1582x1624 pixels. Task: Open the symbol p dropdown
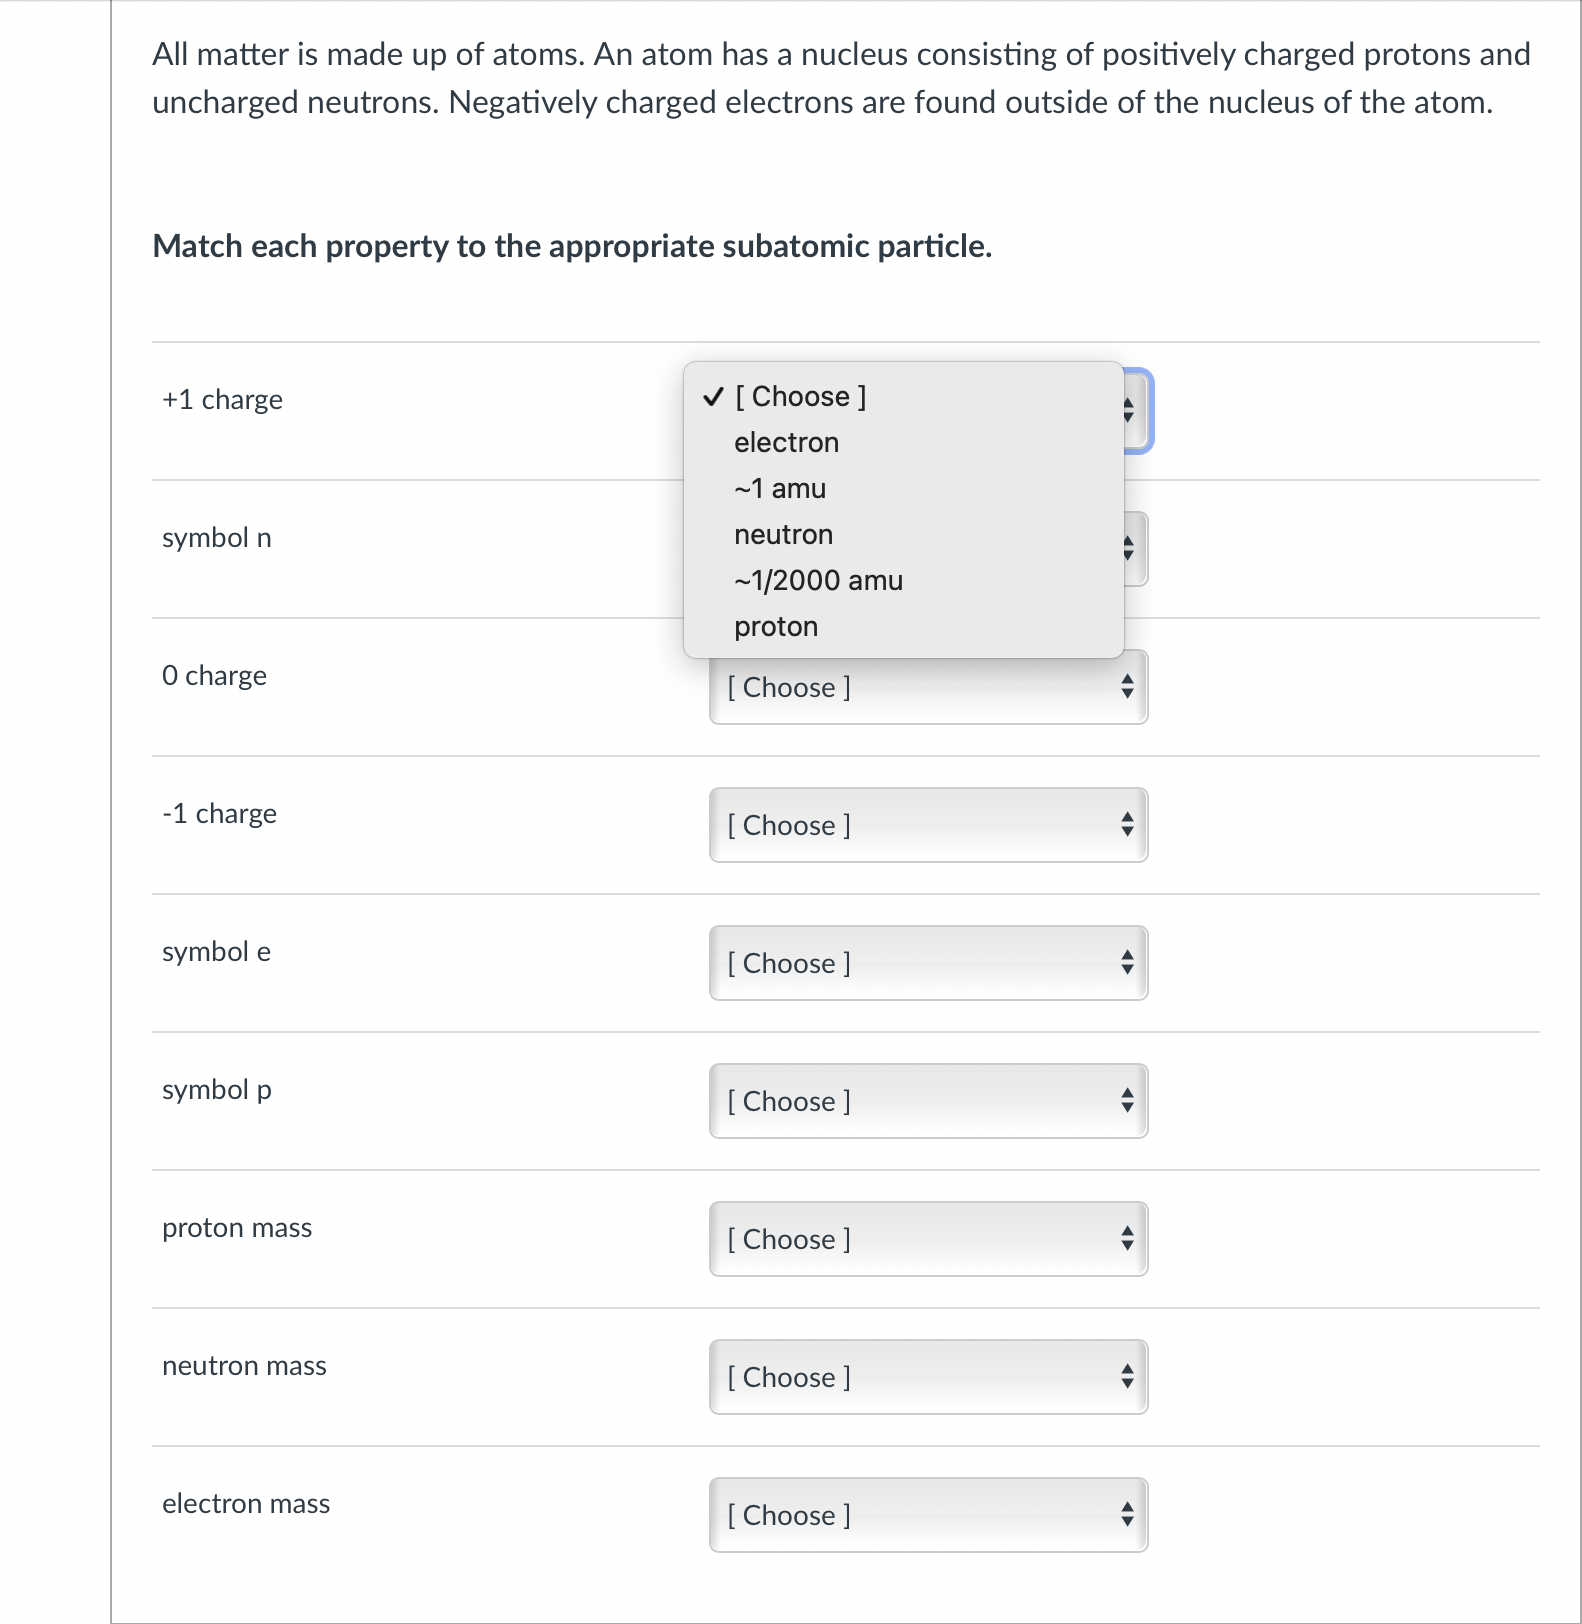pos(928,1102)
